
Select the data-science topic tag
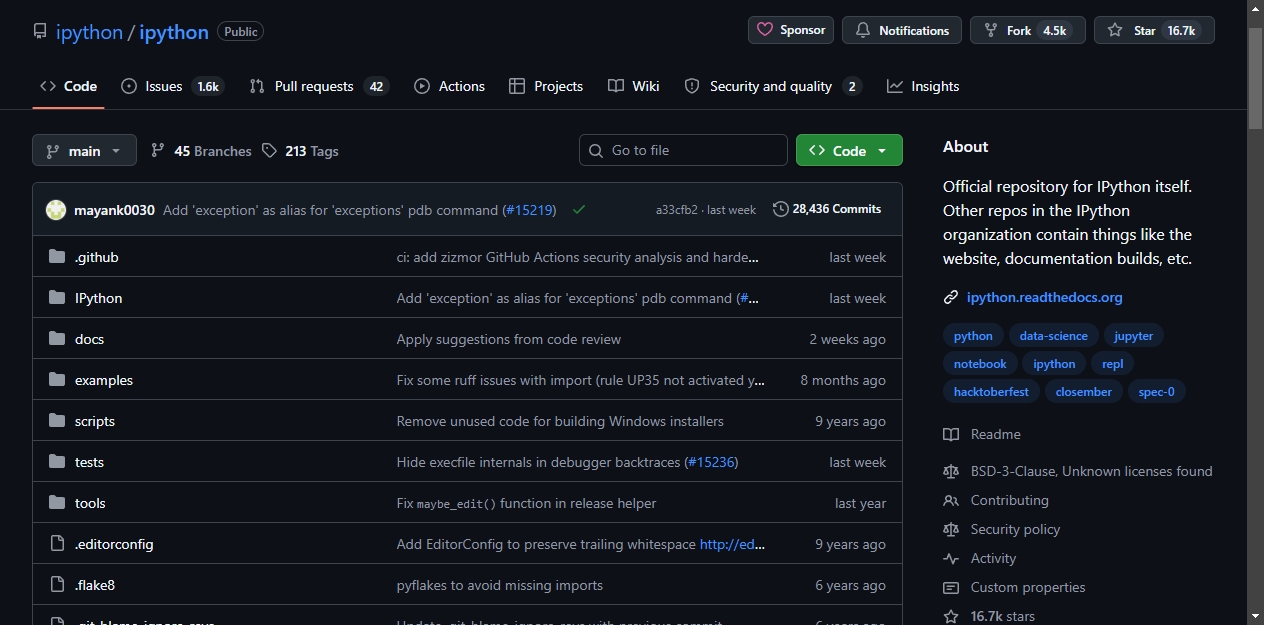click(x=1053, y=336)
